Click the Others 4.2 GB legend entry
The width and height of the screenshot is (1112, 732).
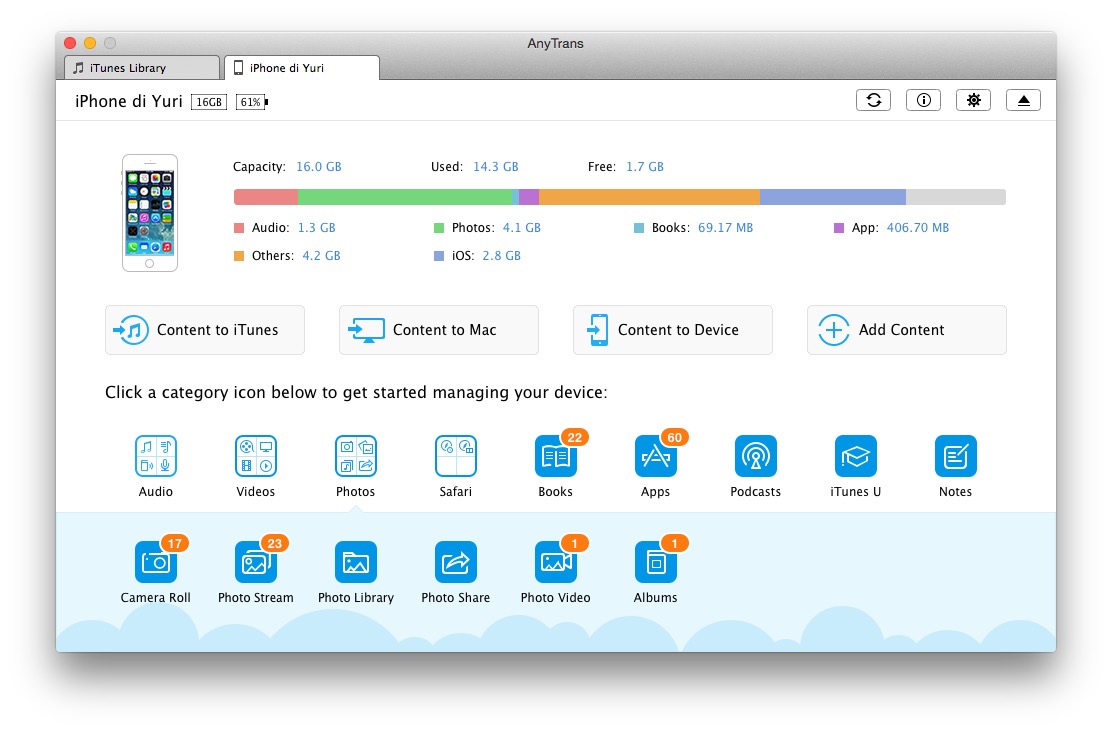[x=287, y=255]
